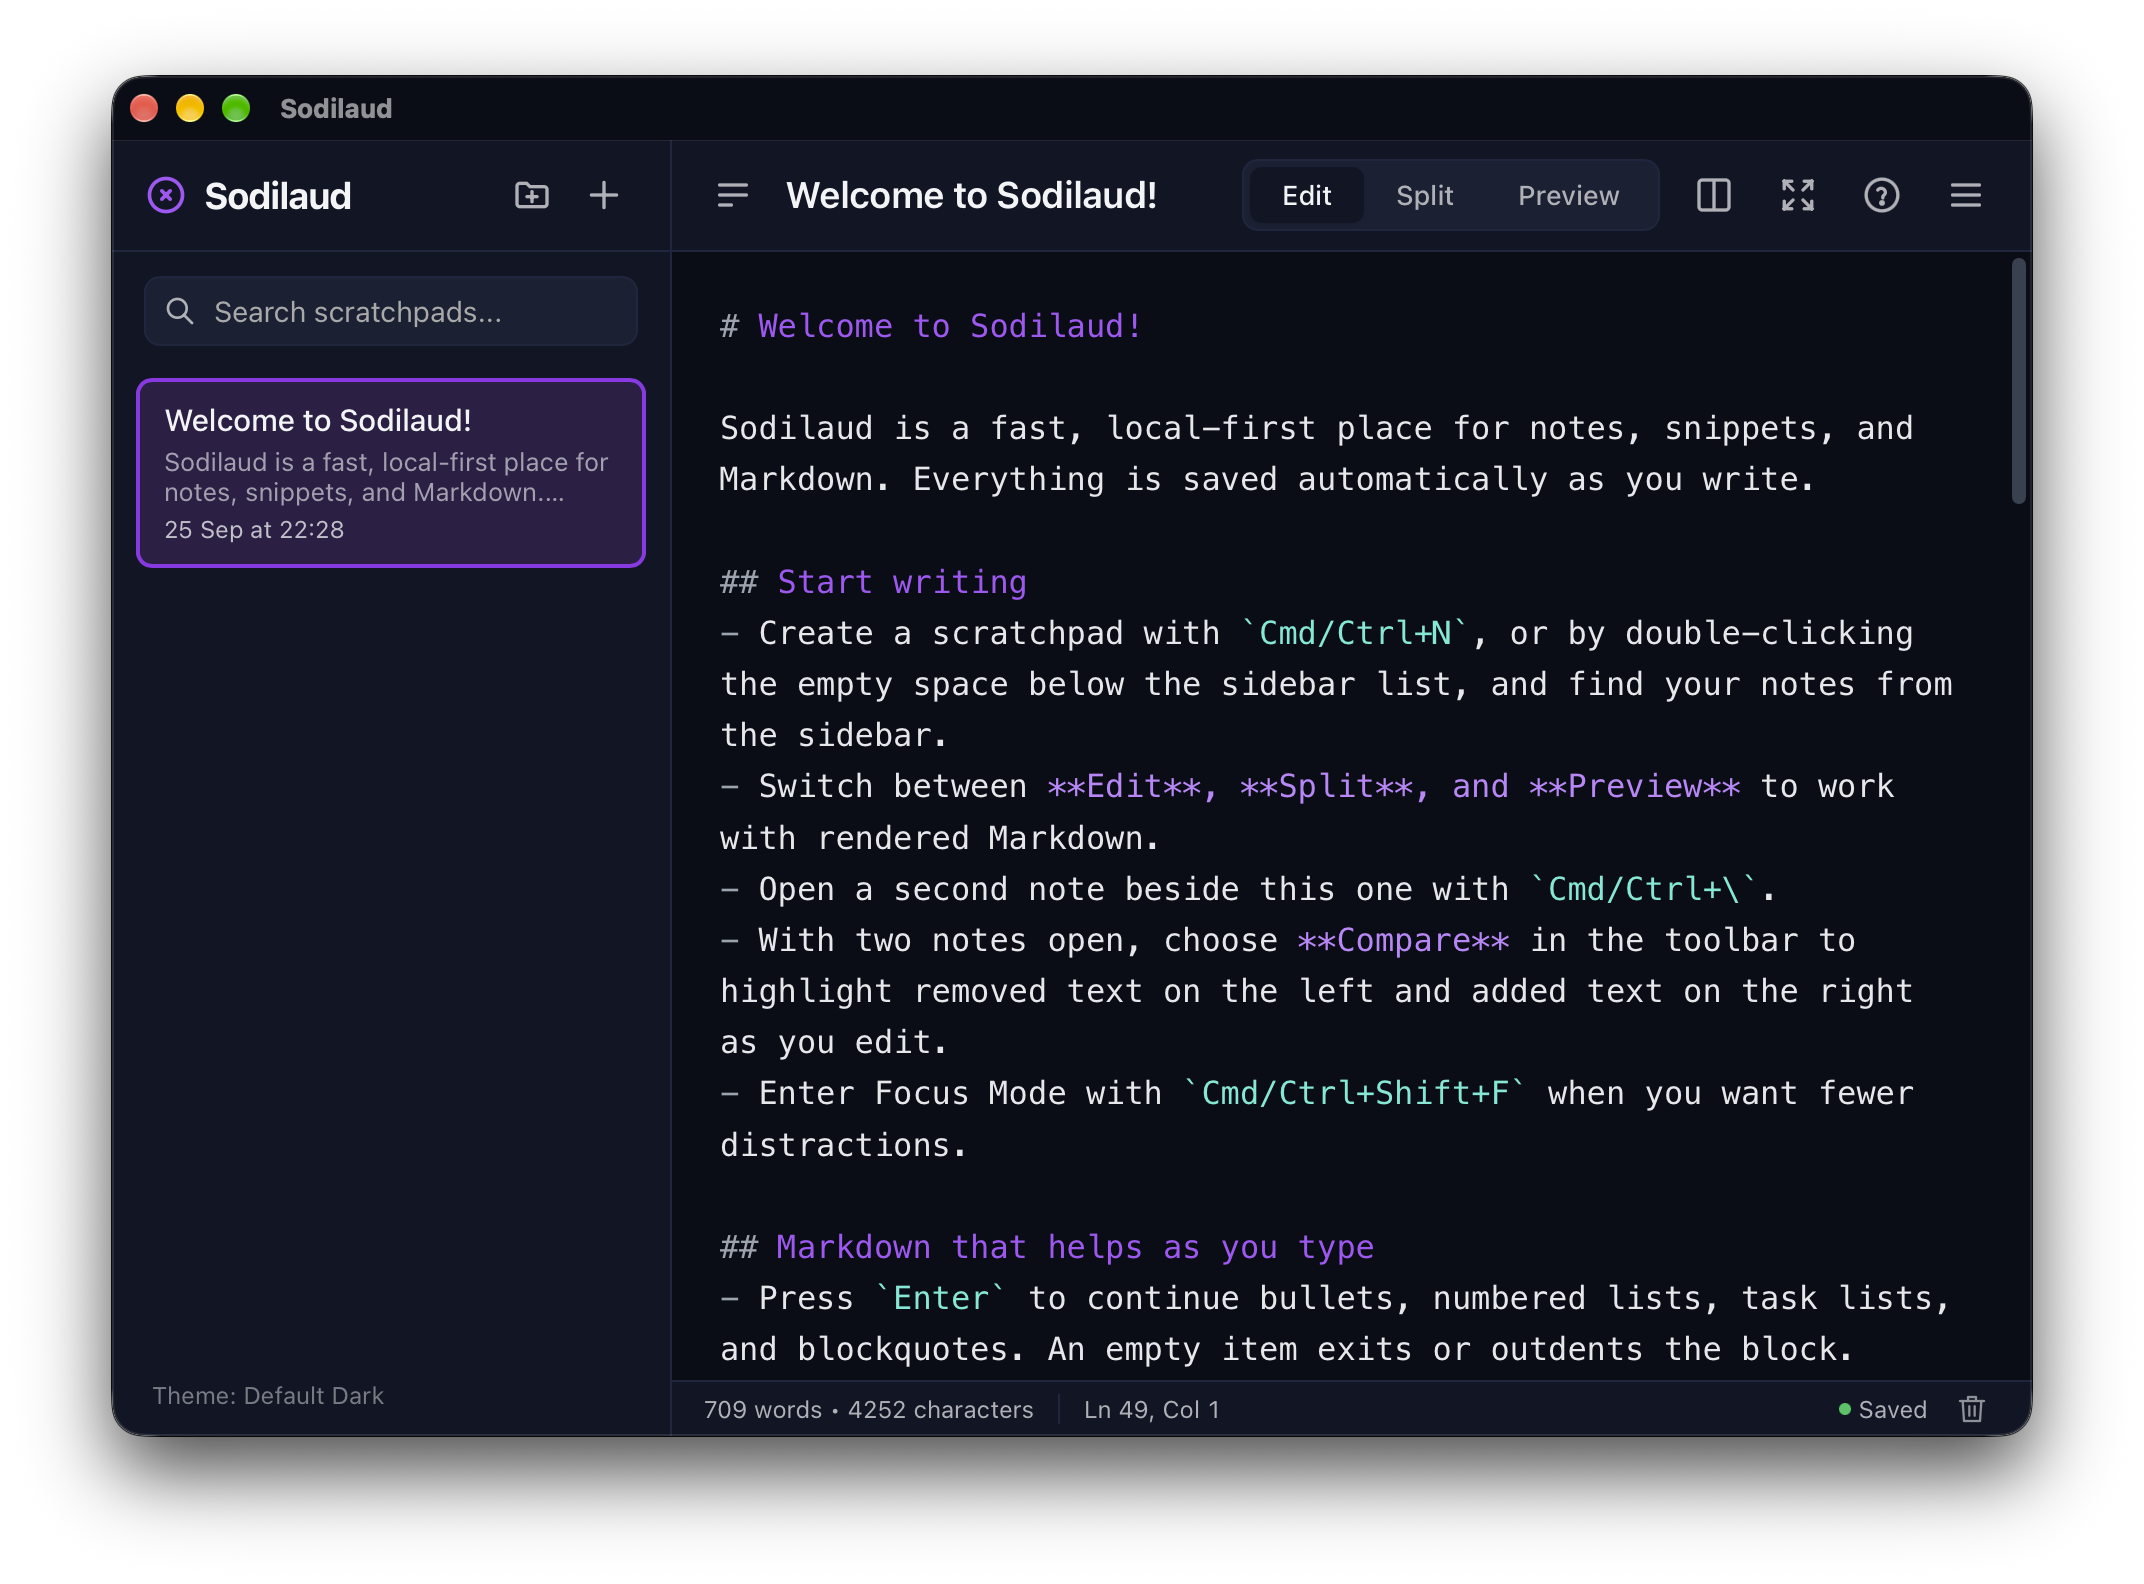Image resolution: width=2144 pixels, height=1584 pixels.
Task: Delete the note using the trash icon
Action: [x=1972, y=1409]
